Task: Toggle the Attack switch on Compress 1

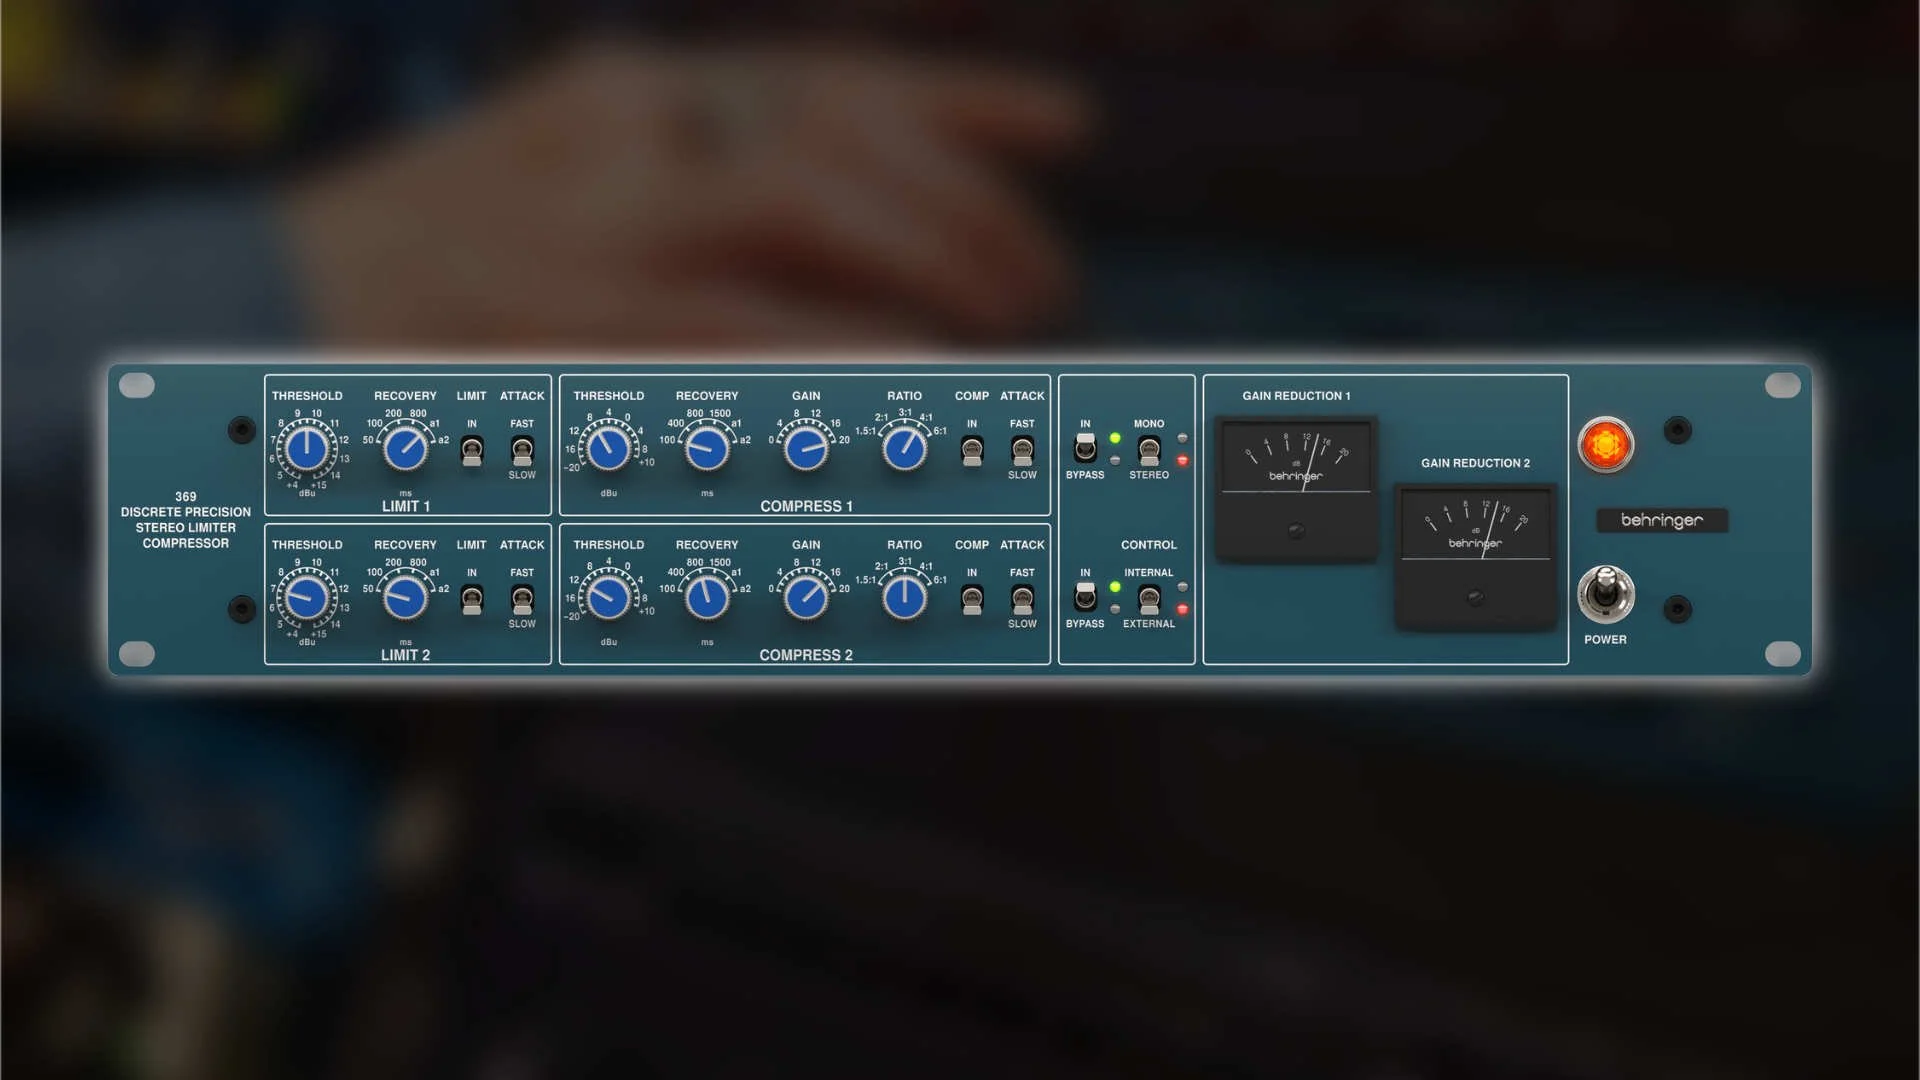Action: (1021, 451)
